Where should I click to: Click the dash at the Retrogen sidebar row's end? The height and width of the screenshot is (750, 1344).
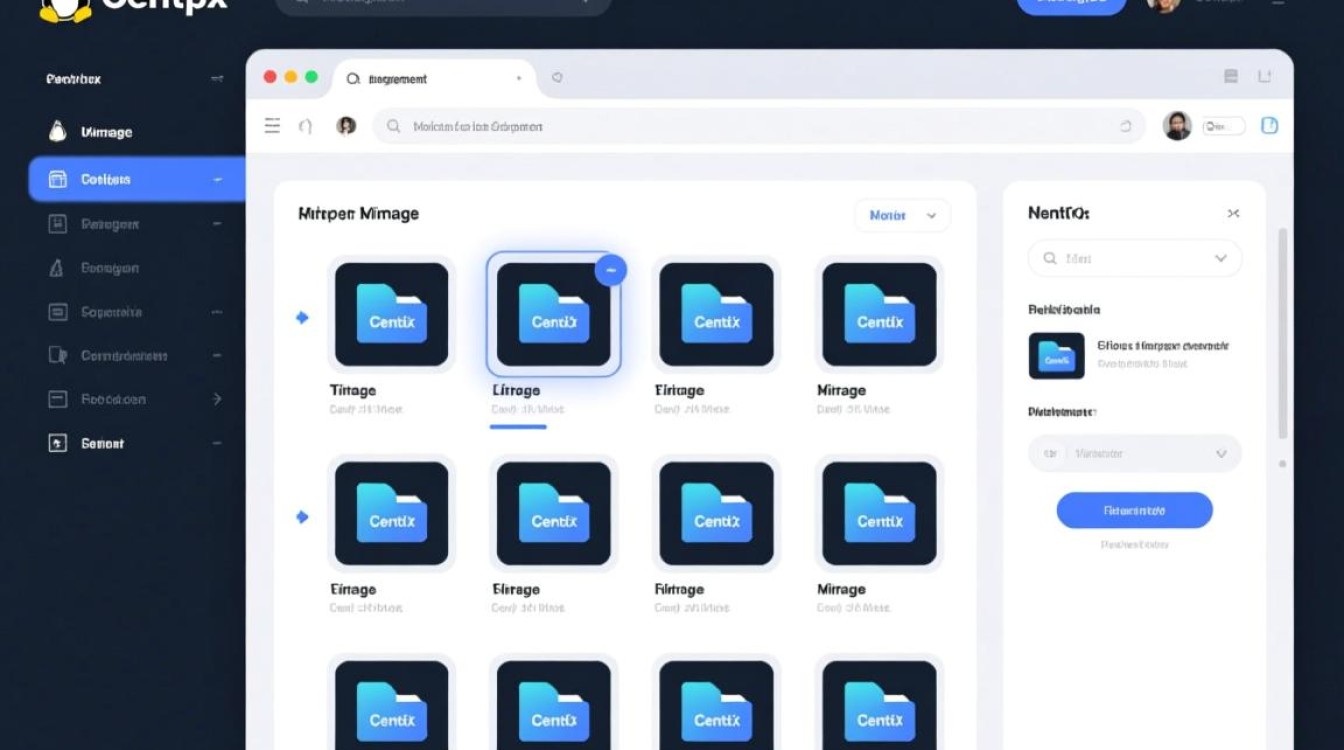point(217,224)
